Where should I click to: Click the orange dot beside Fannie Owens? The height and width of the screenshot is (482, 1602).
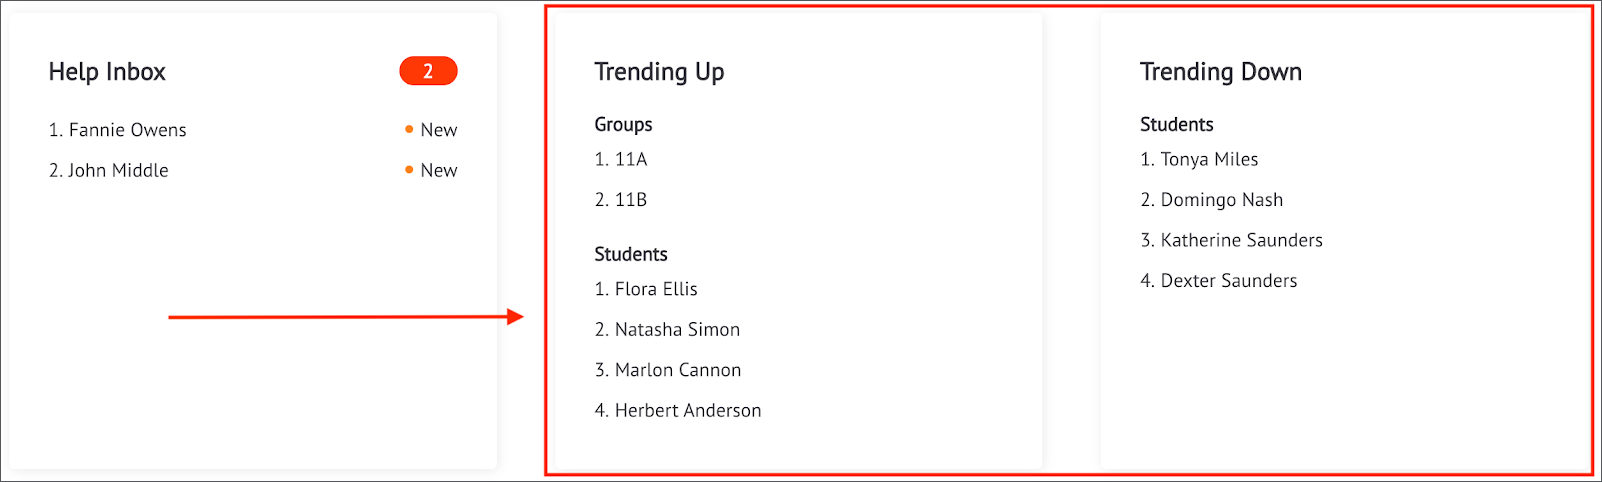(x=409, y=129)
